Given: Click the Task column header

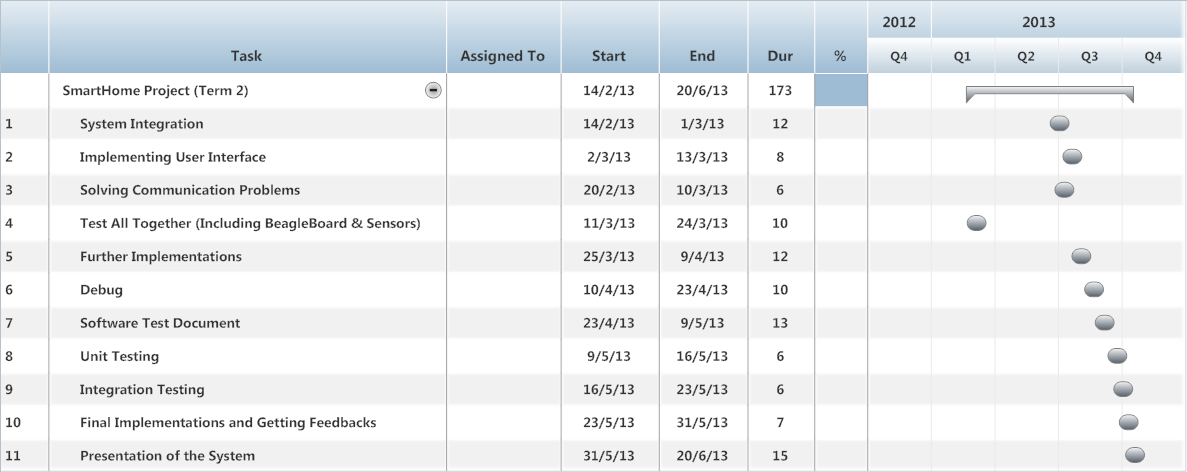Looking at the screenshot, I should pyautogui.click(x=247, y=55).
